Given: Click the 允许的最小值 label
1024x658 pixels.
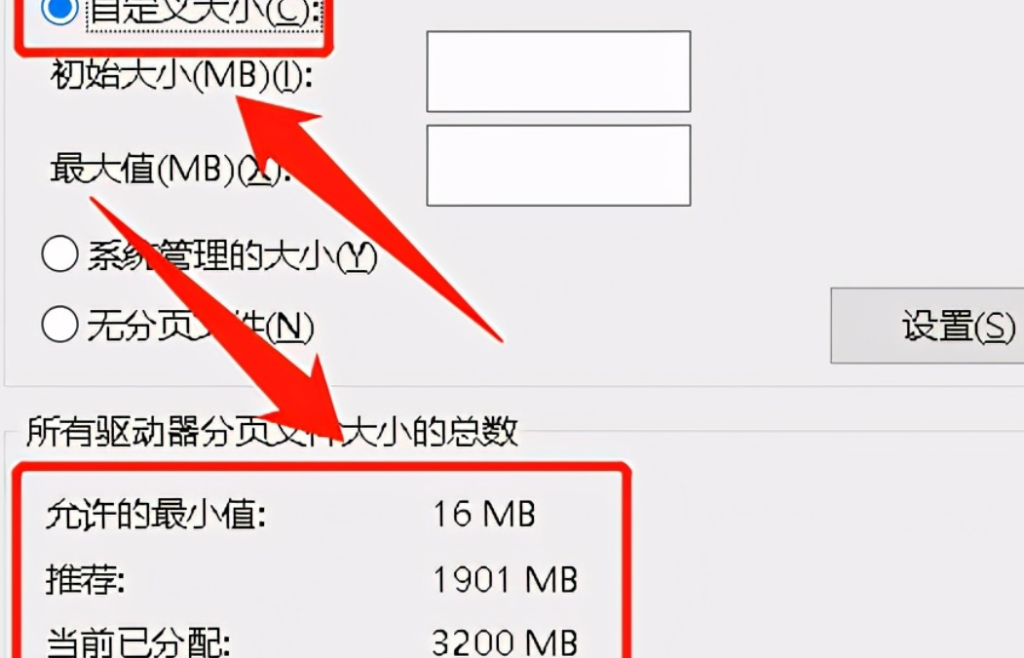Looking at the screenshot, I should (156, 514).
